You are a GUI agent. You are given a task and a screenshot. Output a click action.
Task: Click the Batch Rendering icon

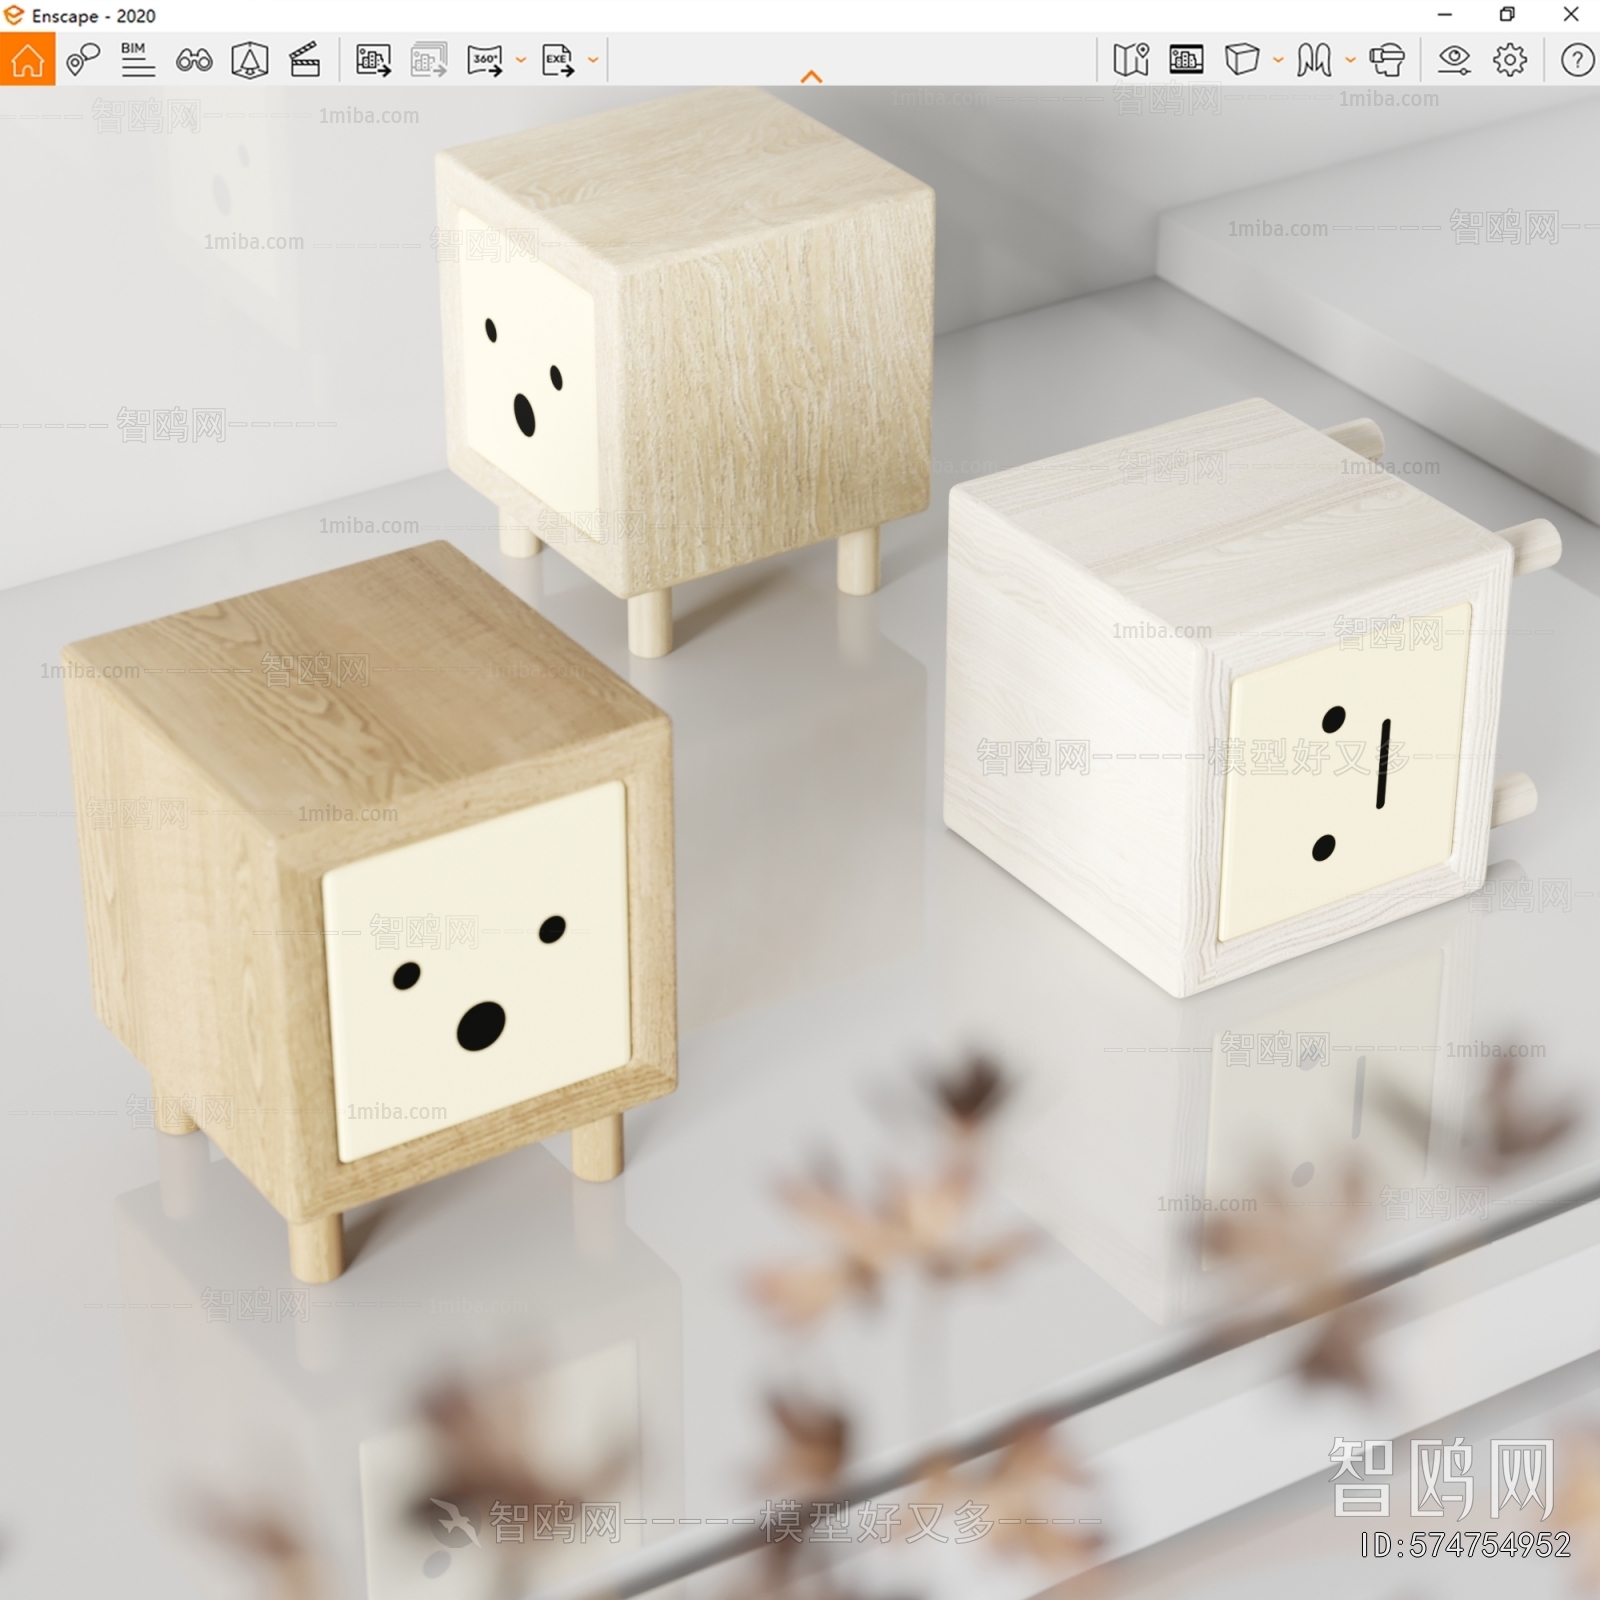point(429,60)
